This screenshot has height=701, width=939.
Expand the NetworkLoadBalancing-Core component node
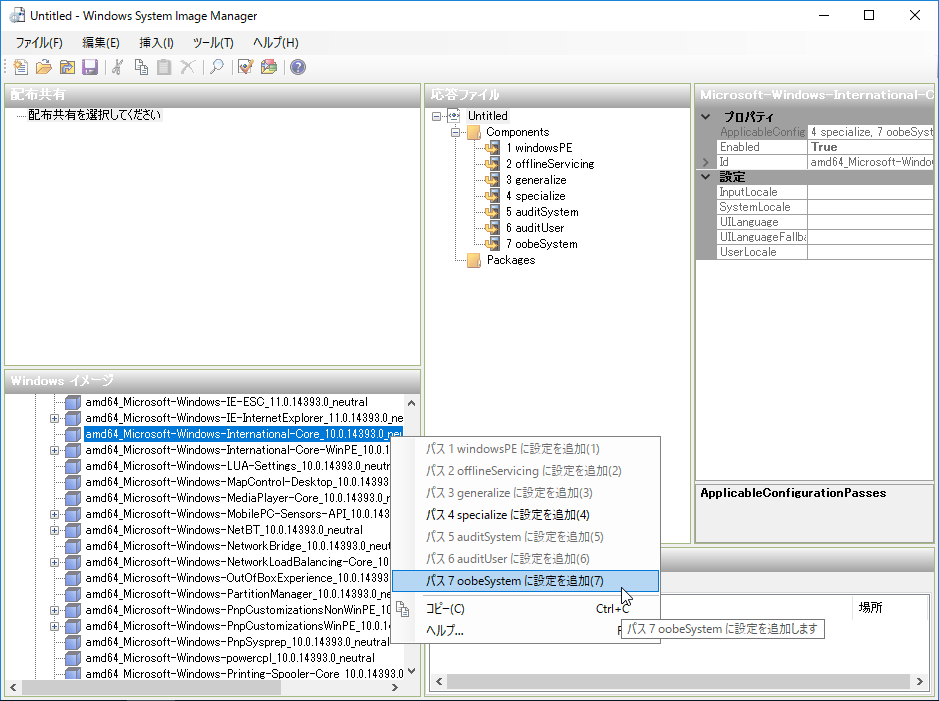tap(54, 562)
